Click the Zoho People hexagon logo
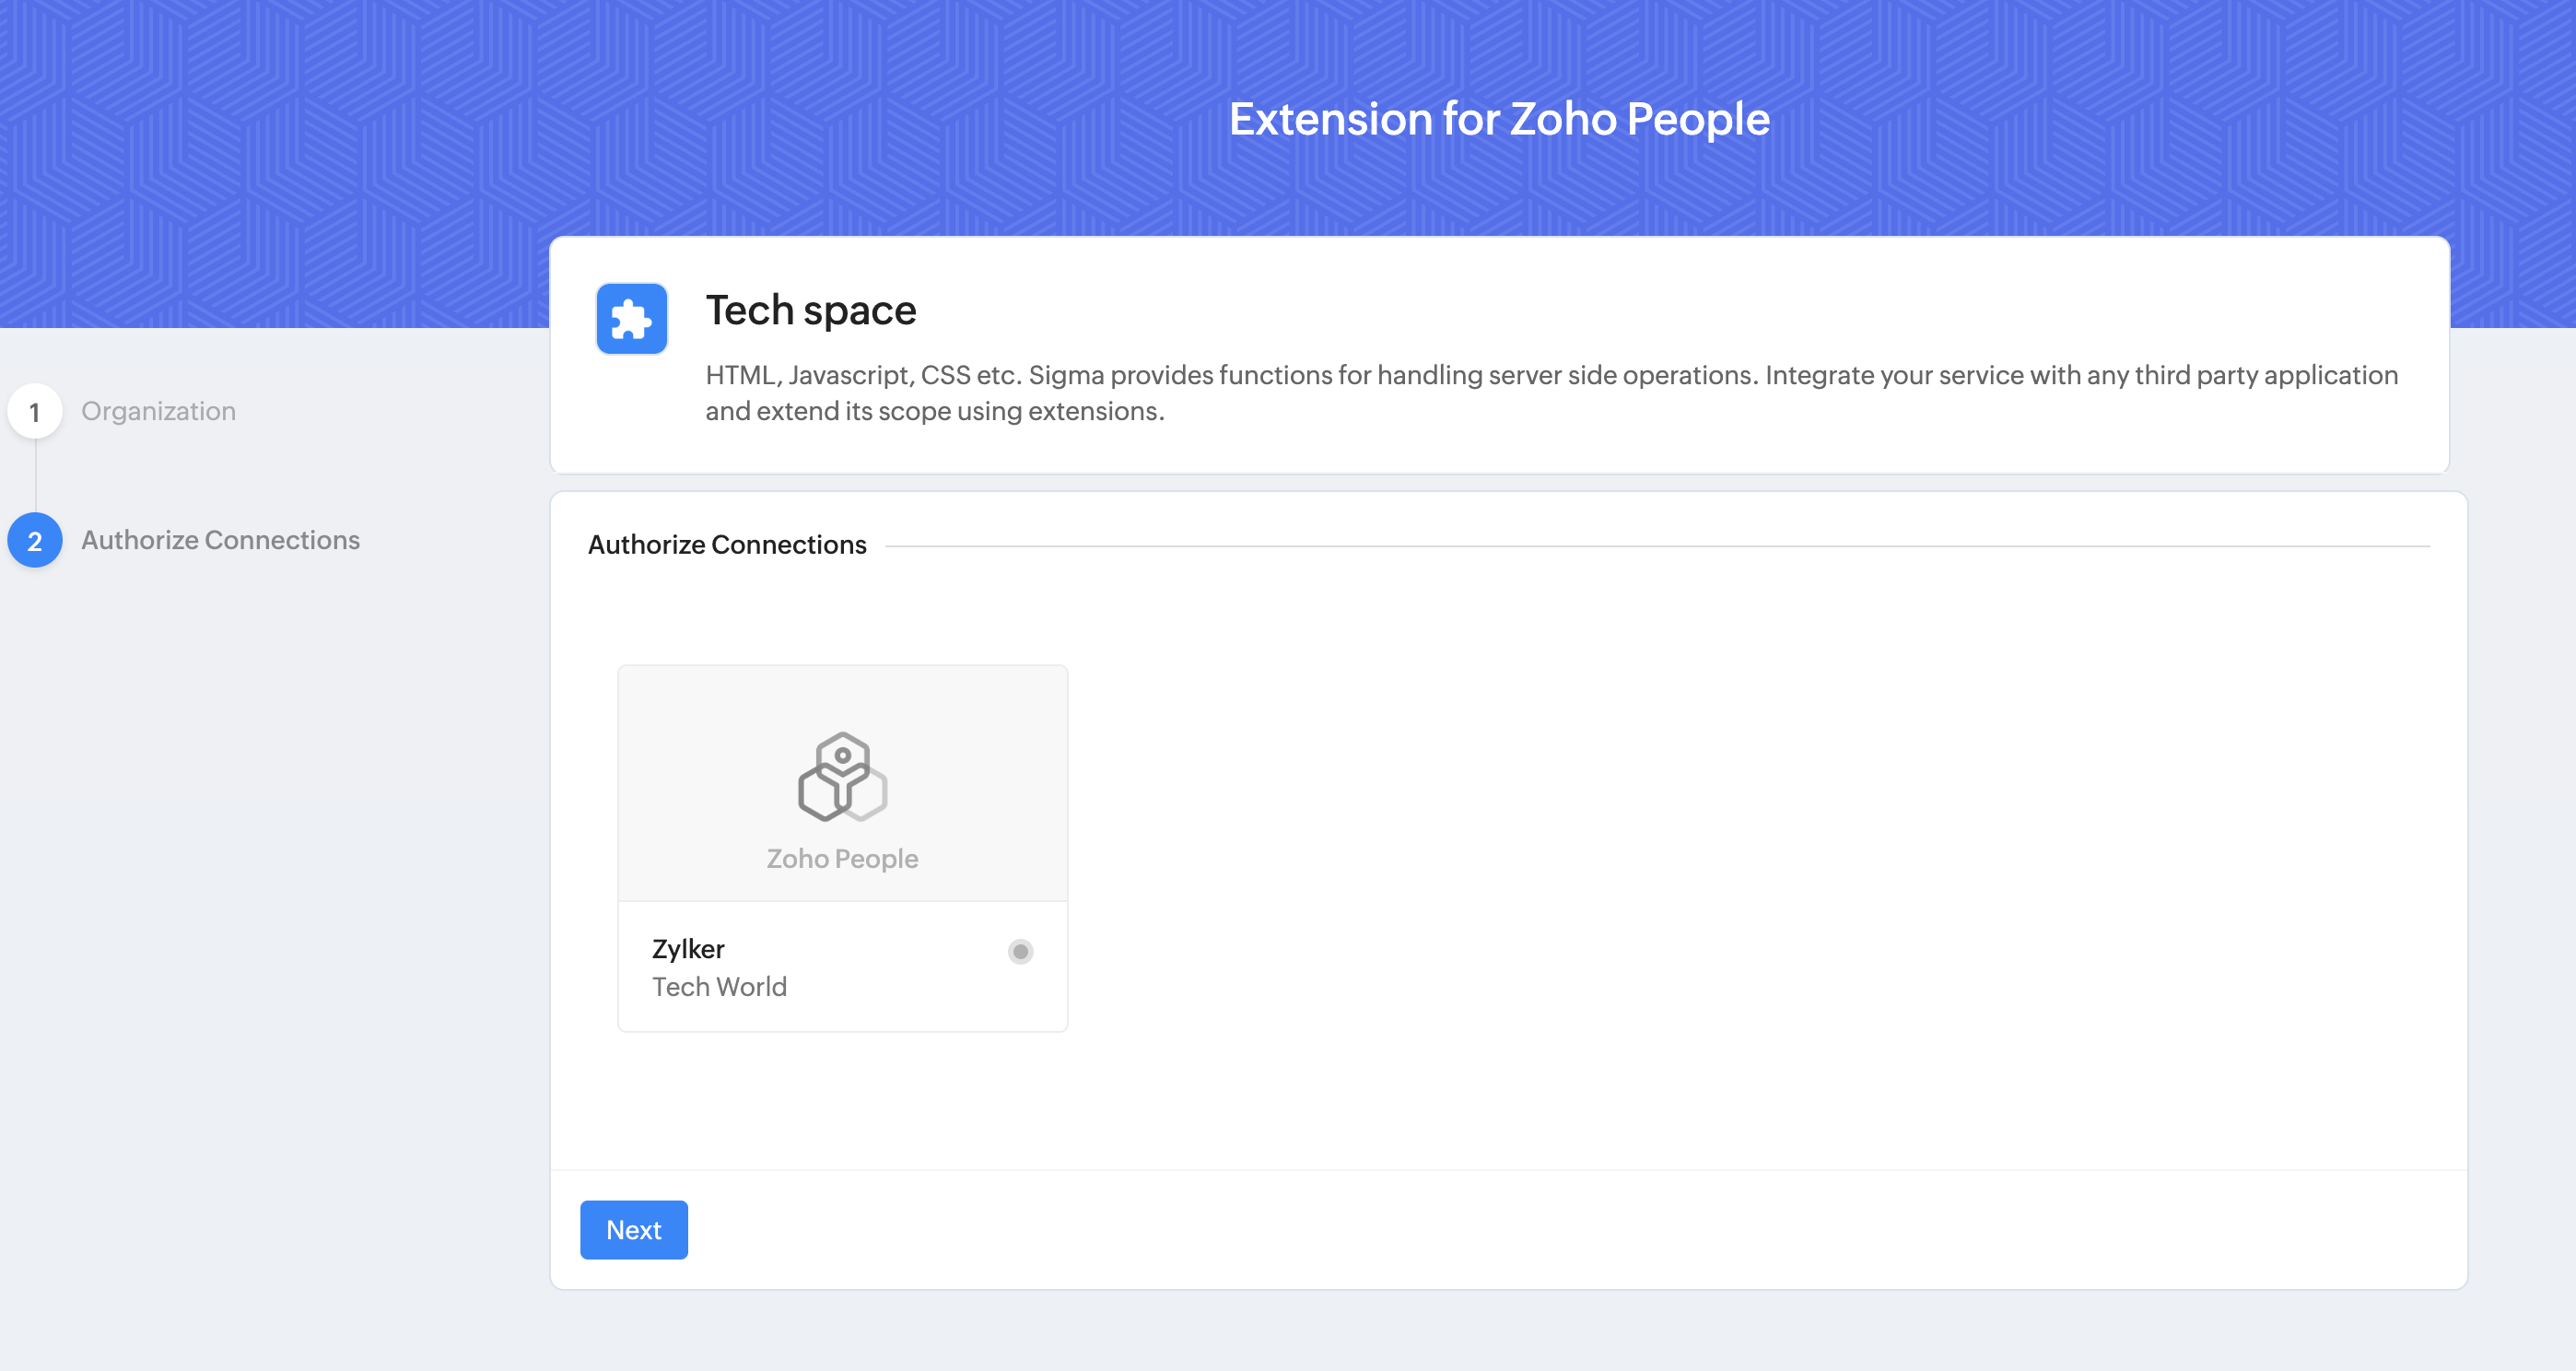The width and height of the screenshot is (2576, 1371). pos(842,777)
